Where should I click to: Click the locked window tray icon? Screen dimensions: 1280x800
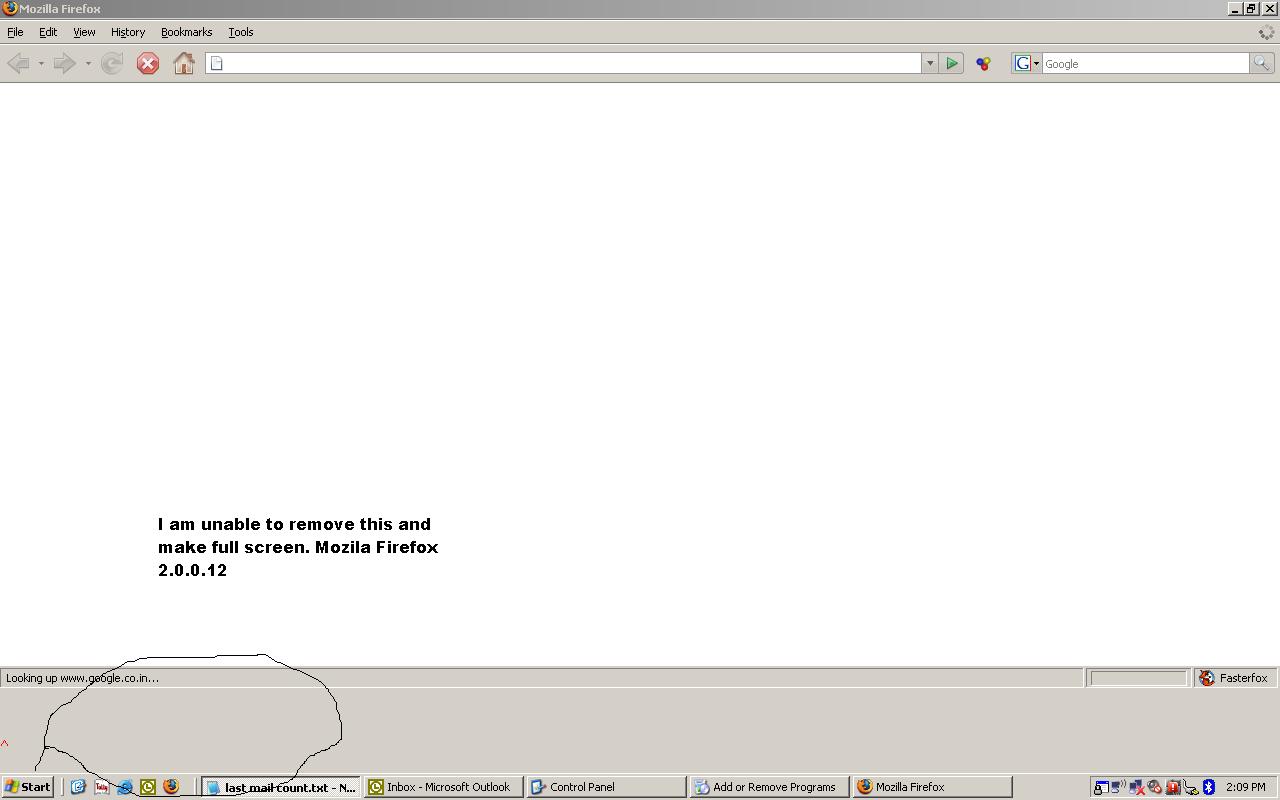pyautogui.click(x=1101, y=787)
